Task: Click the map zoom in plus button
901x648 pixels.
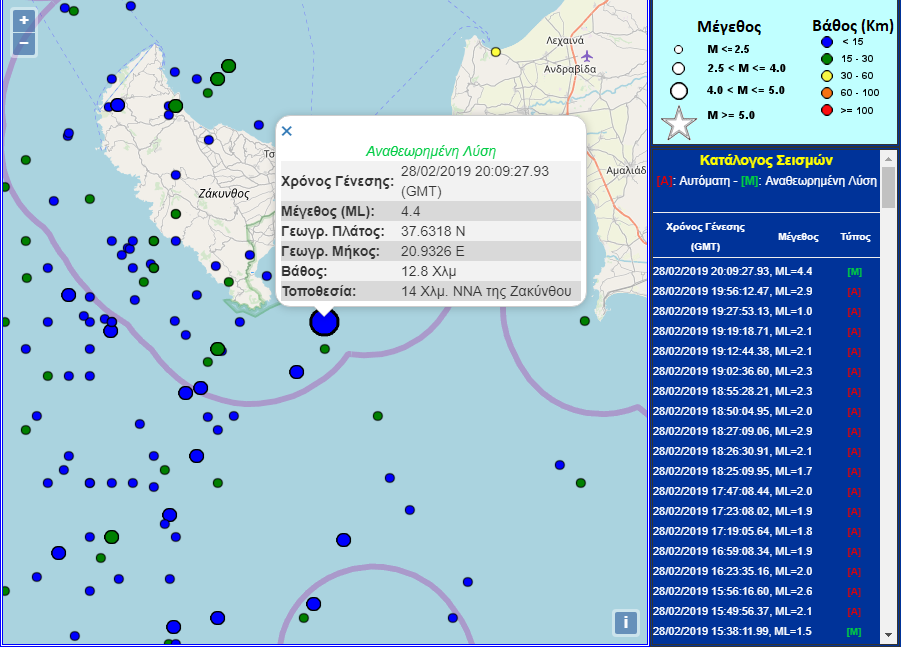Action: [24, 20]
